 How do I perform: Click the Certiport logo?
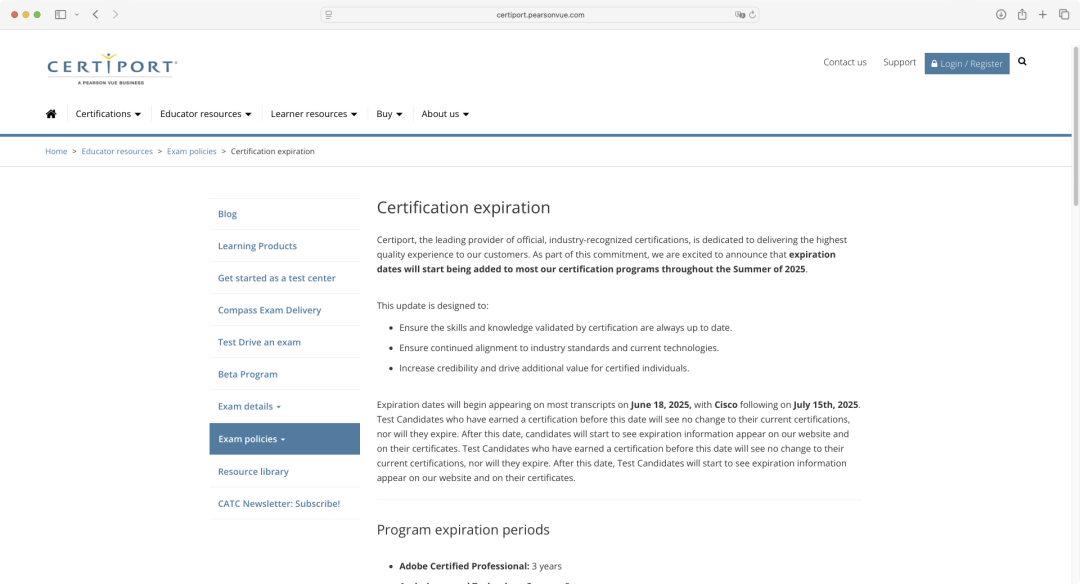(112, 68)
